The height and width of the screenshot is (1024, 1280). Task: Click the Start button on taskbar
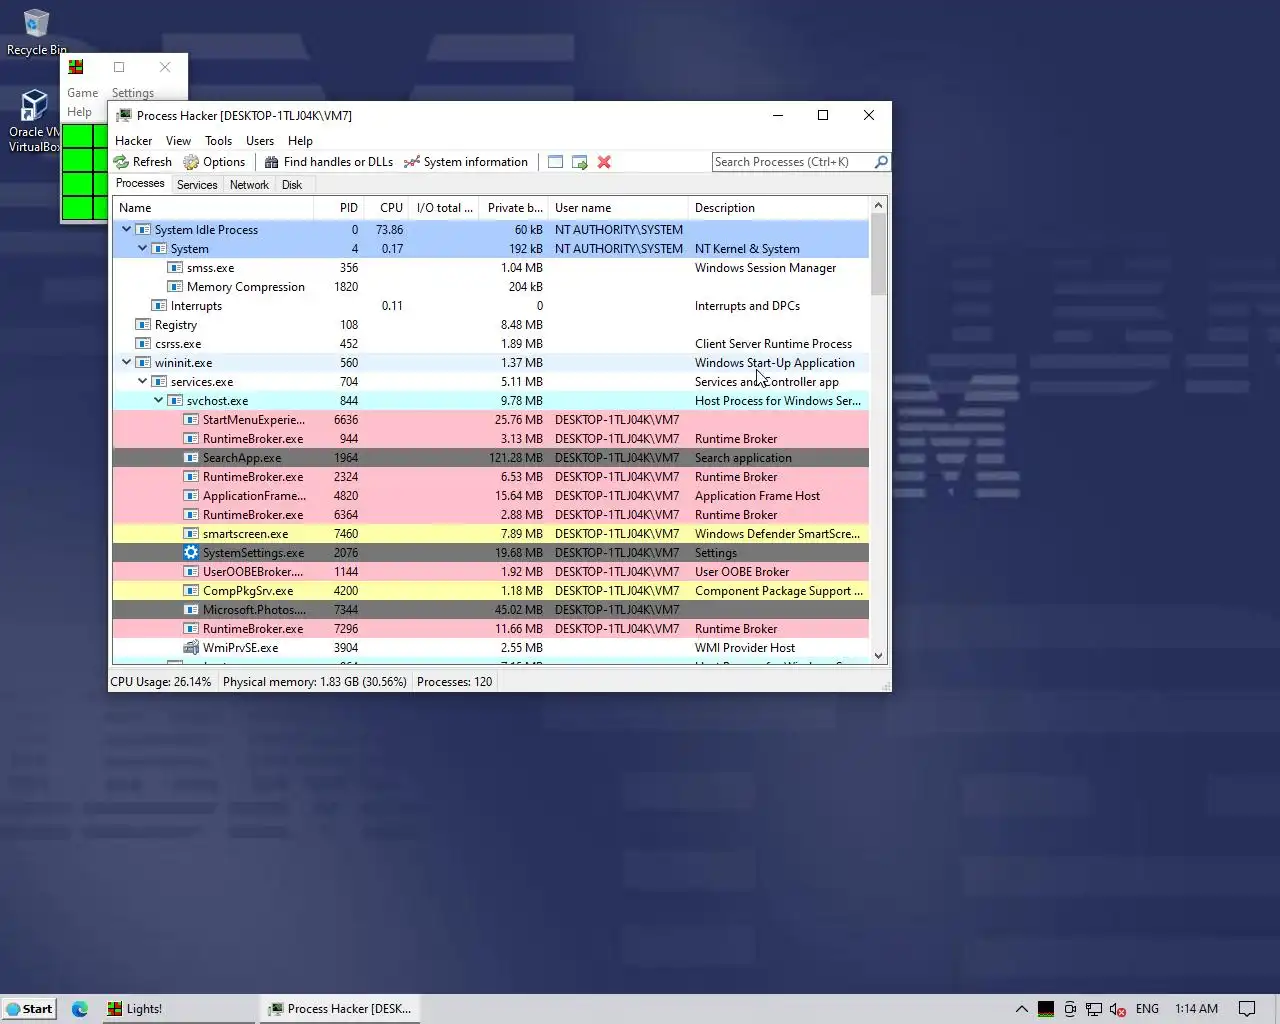point(29,1009)
